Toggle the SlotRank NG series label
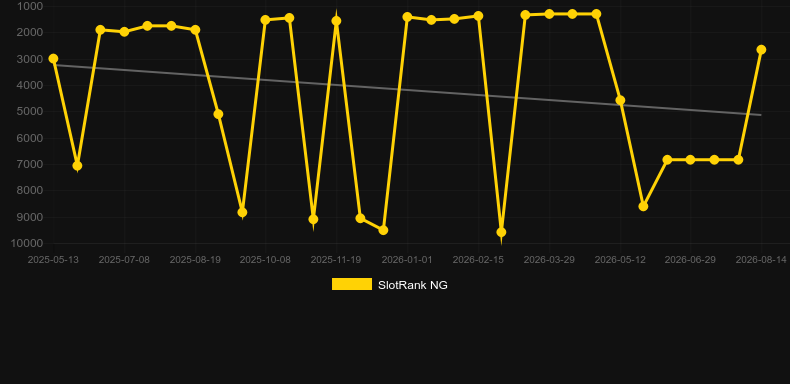Viewport: 790px width, 384px height. [x=413, y=285]
